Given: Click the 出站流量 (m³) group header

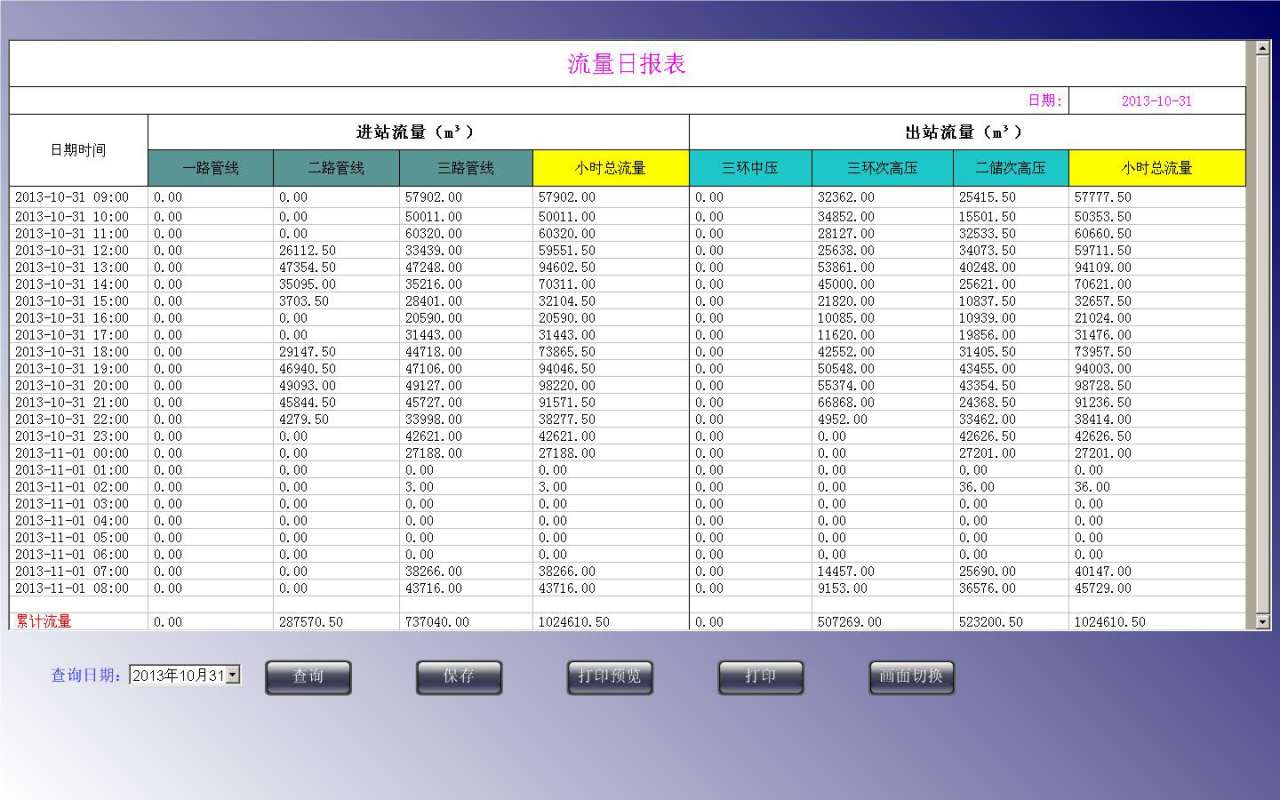Looking at the screenshot, I should tap(967, 132).
